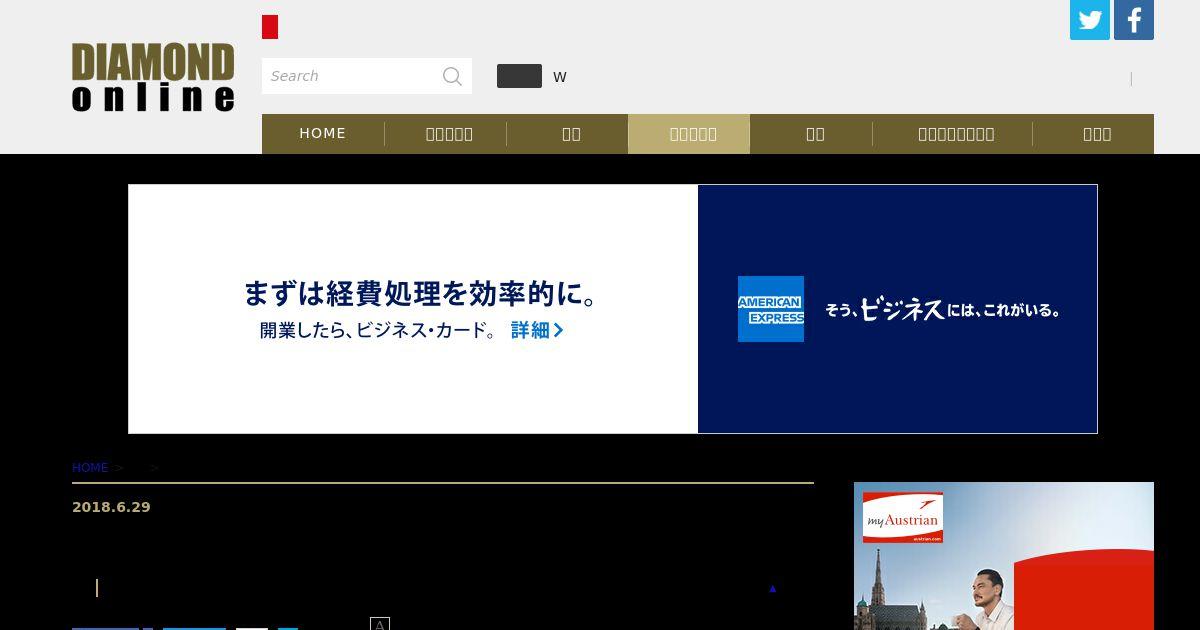Viewport: 1200px width, 630px height.
Task: Click the magnifier search icon
Action: [x=452, y=76]
